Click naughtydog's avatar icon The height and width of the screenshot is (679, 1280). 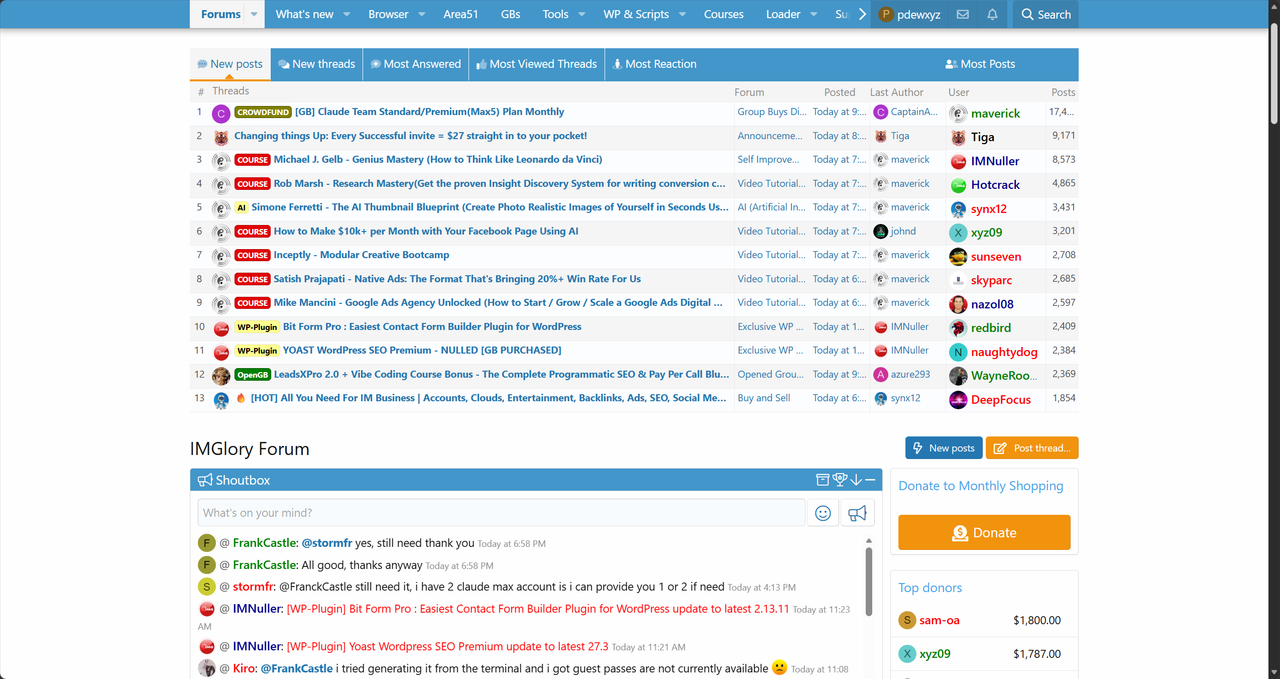coord(958,352)
